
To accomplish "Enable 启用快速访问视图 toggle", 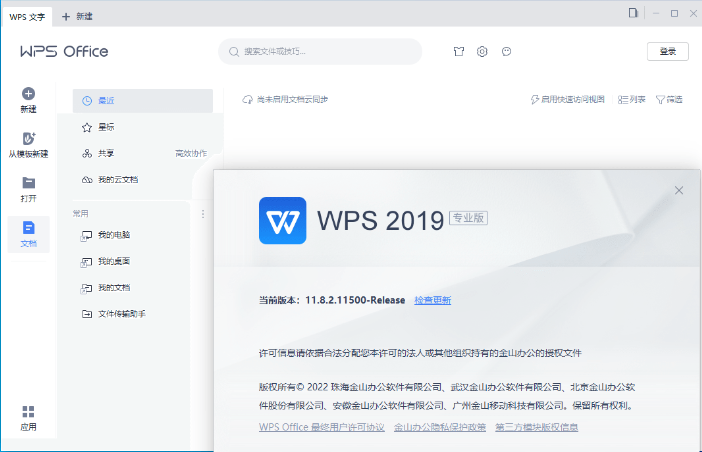I will point(567,100).
